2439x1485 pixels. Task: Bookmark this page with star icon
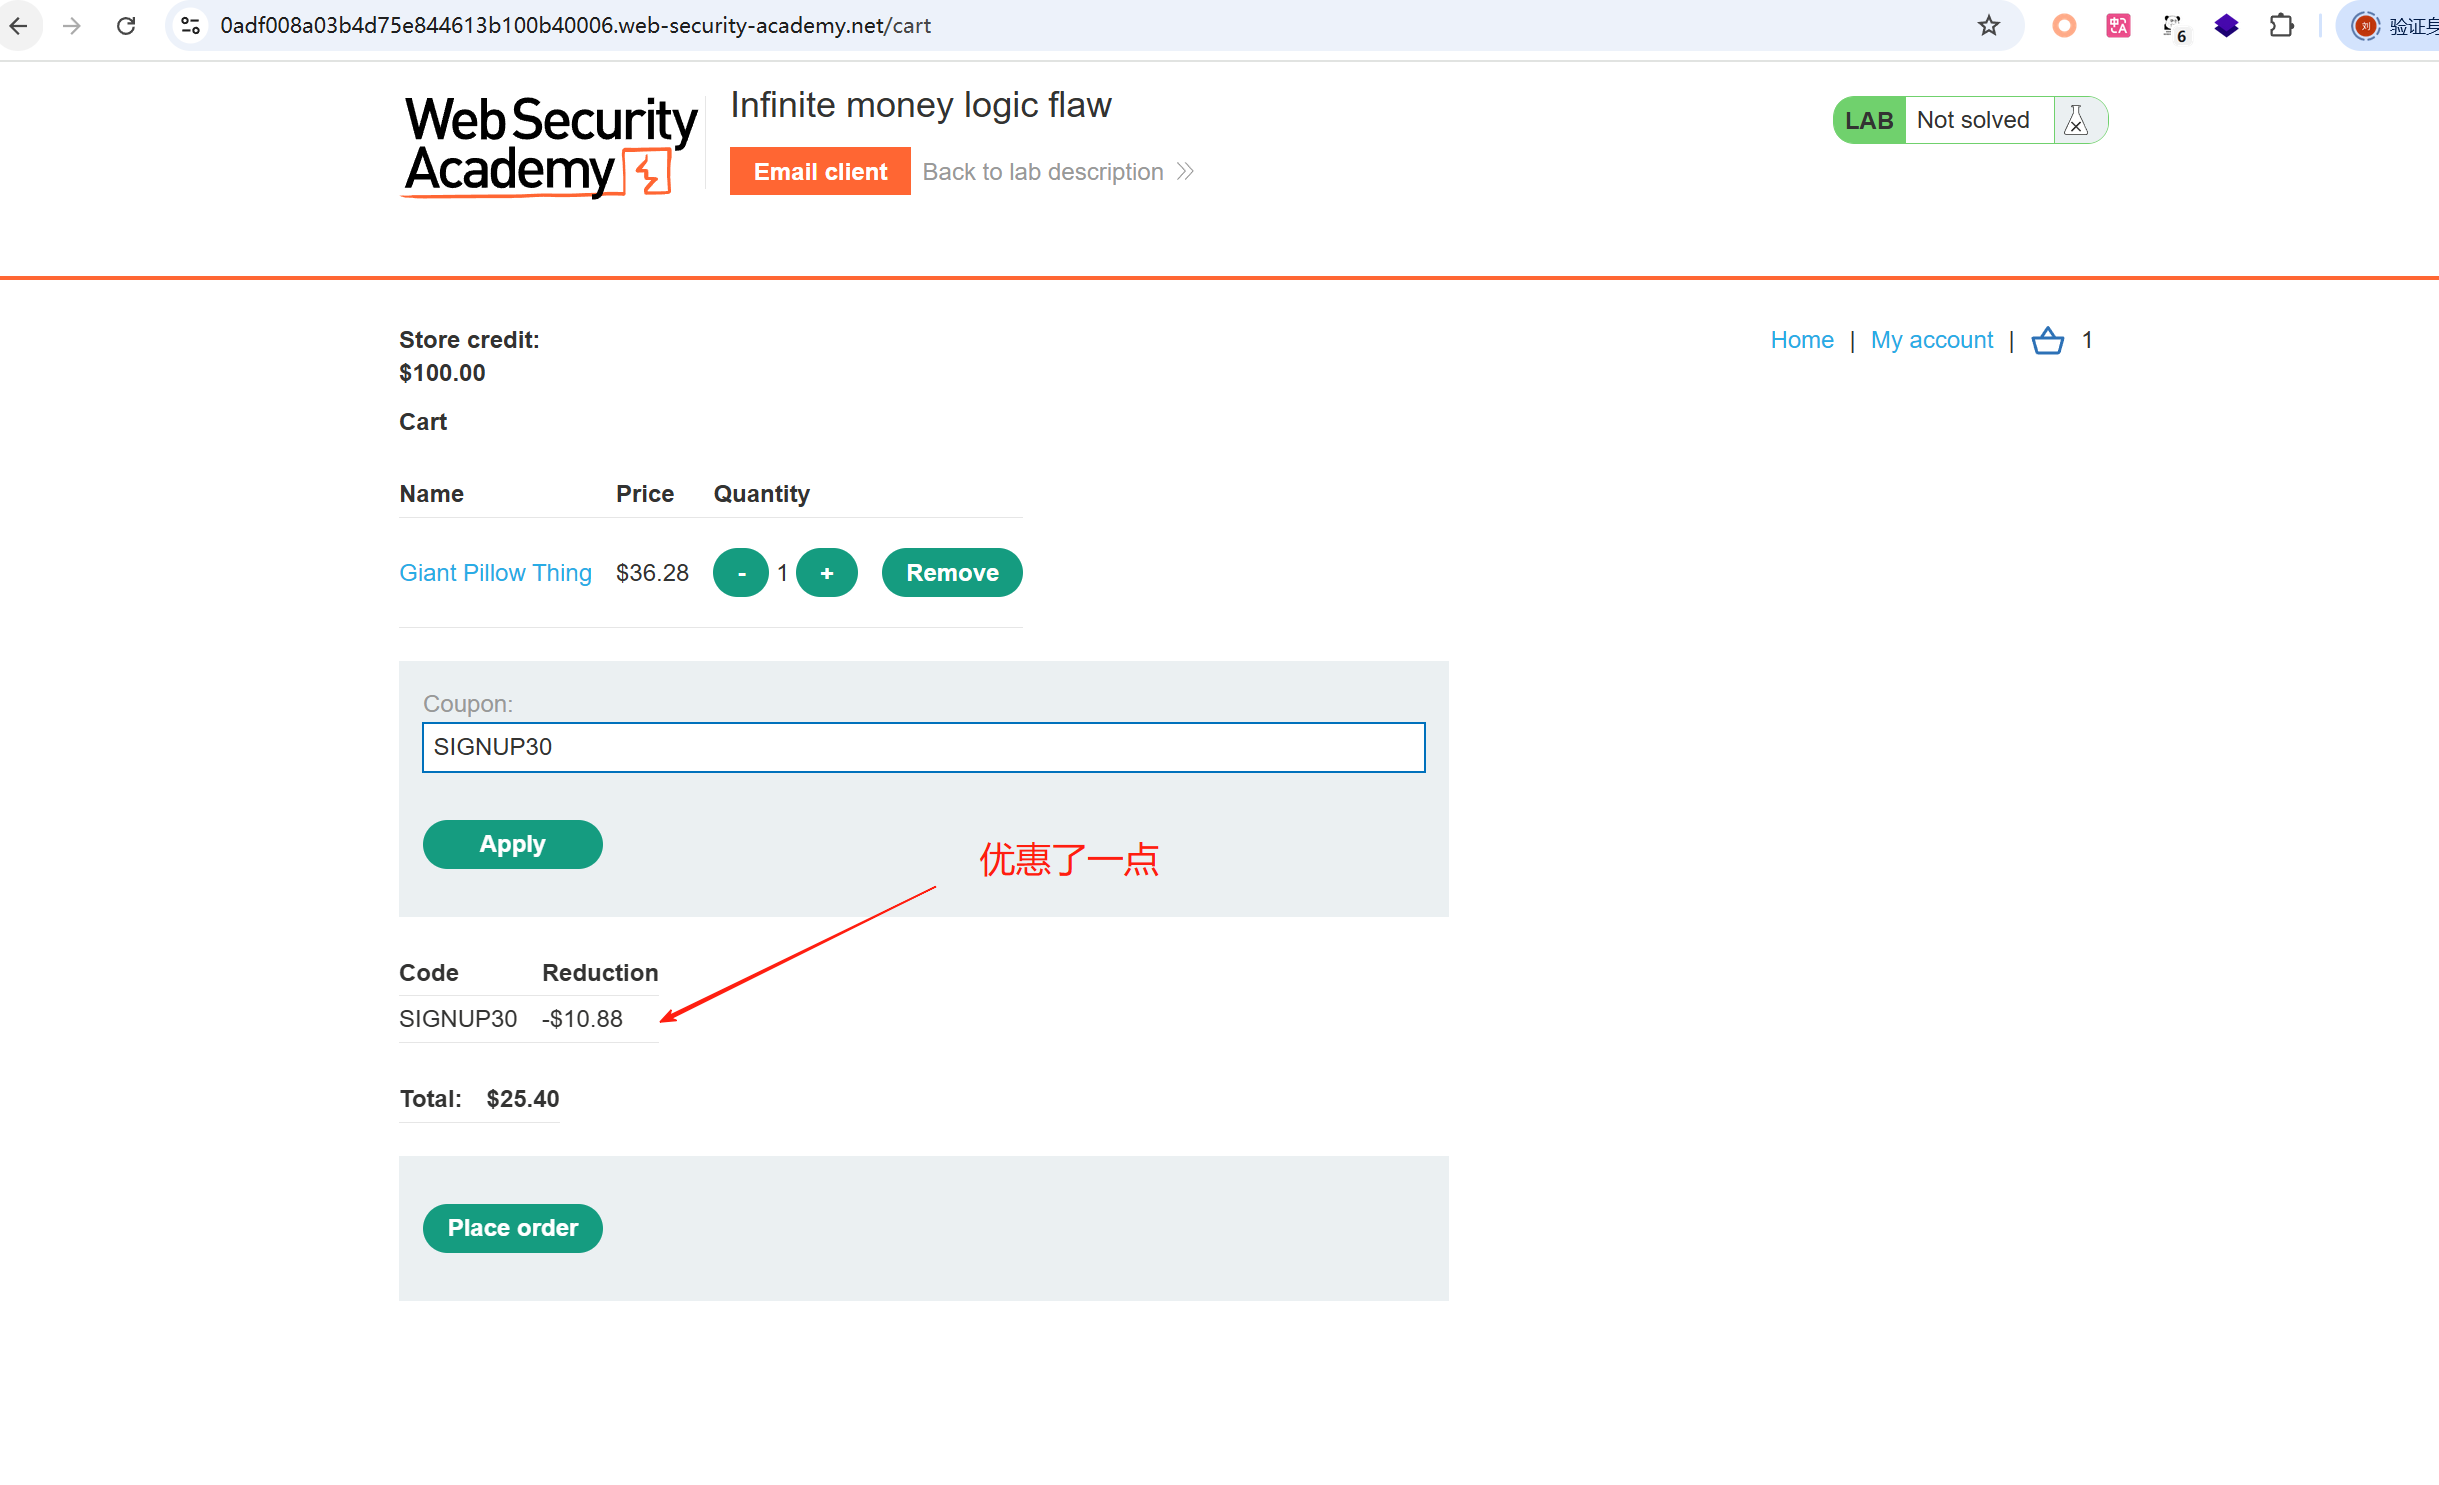[x=1988, y=26]
